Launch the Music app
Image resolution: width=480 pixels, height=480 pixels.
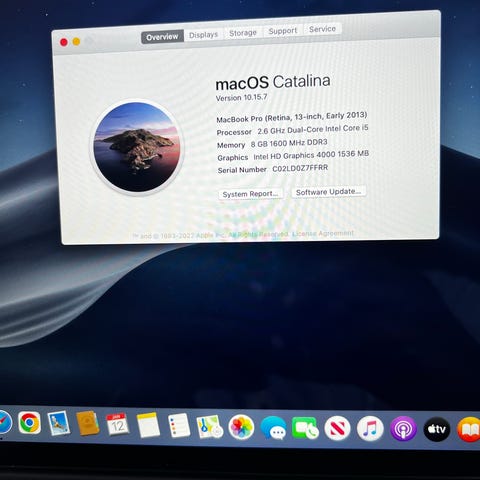[x=370, y=429]
